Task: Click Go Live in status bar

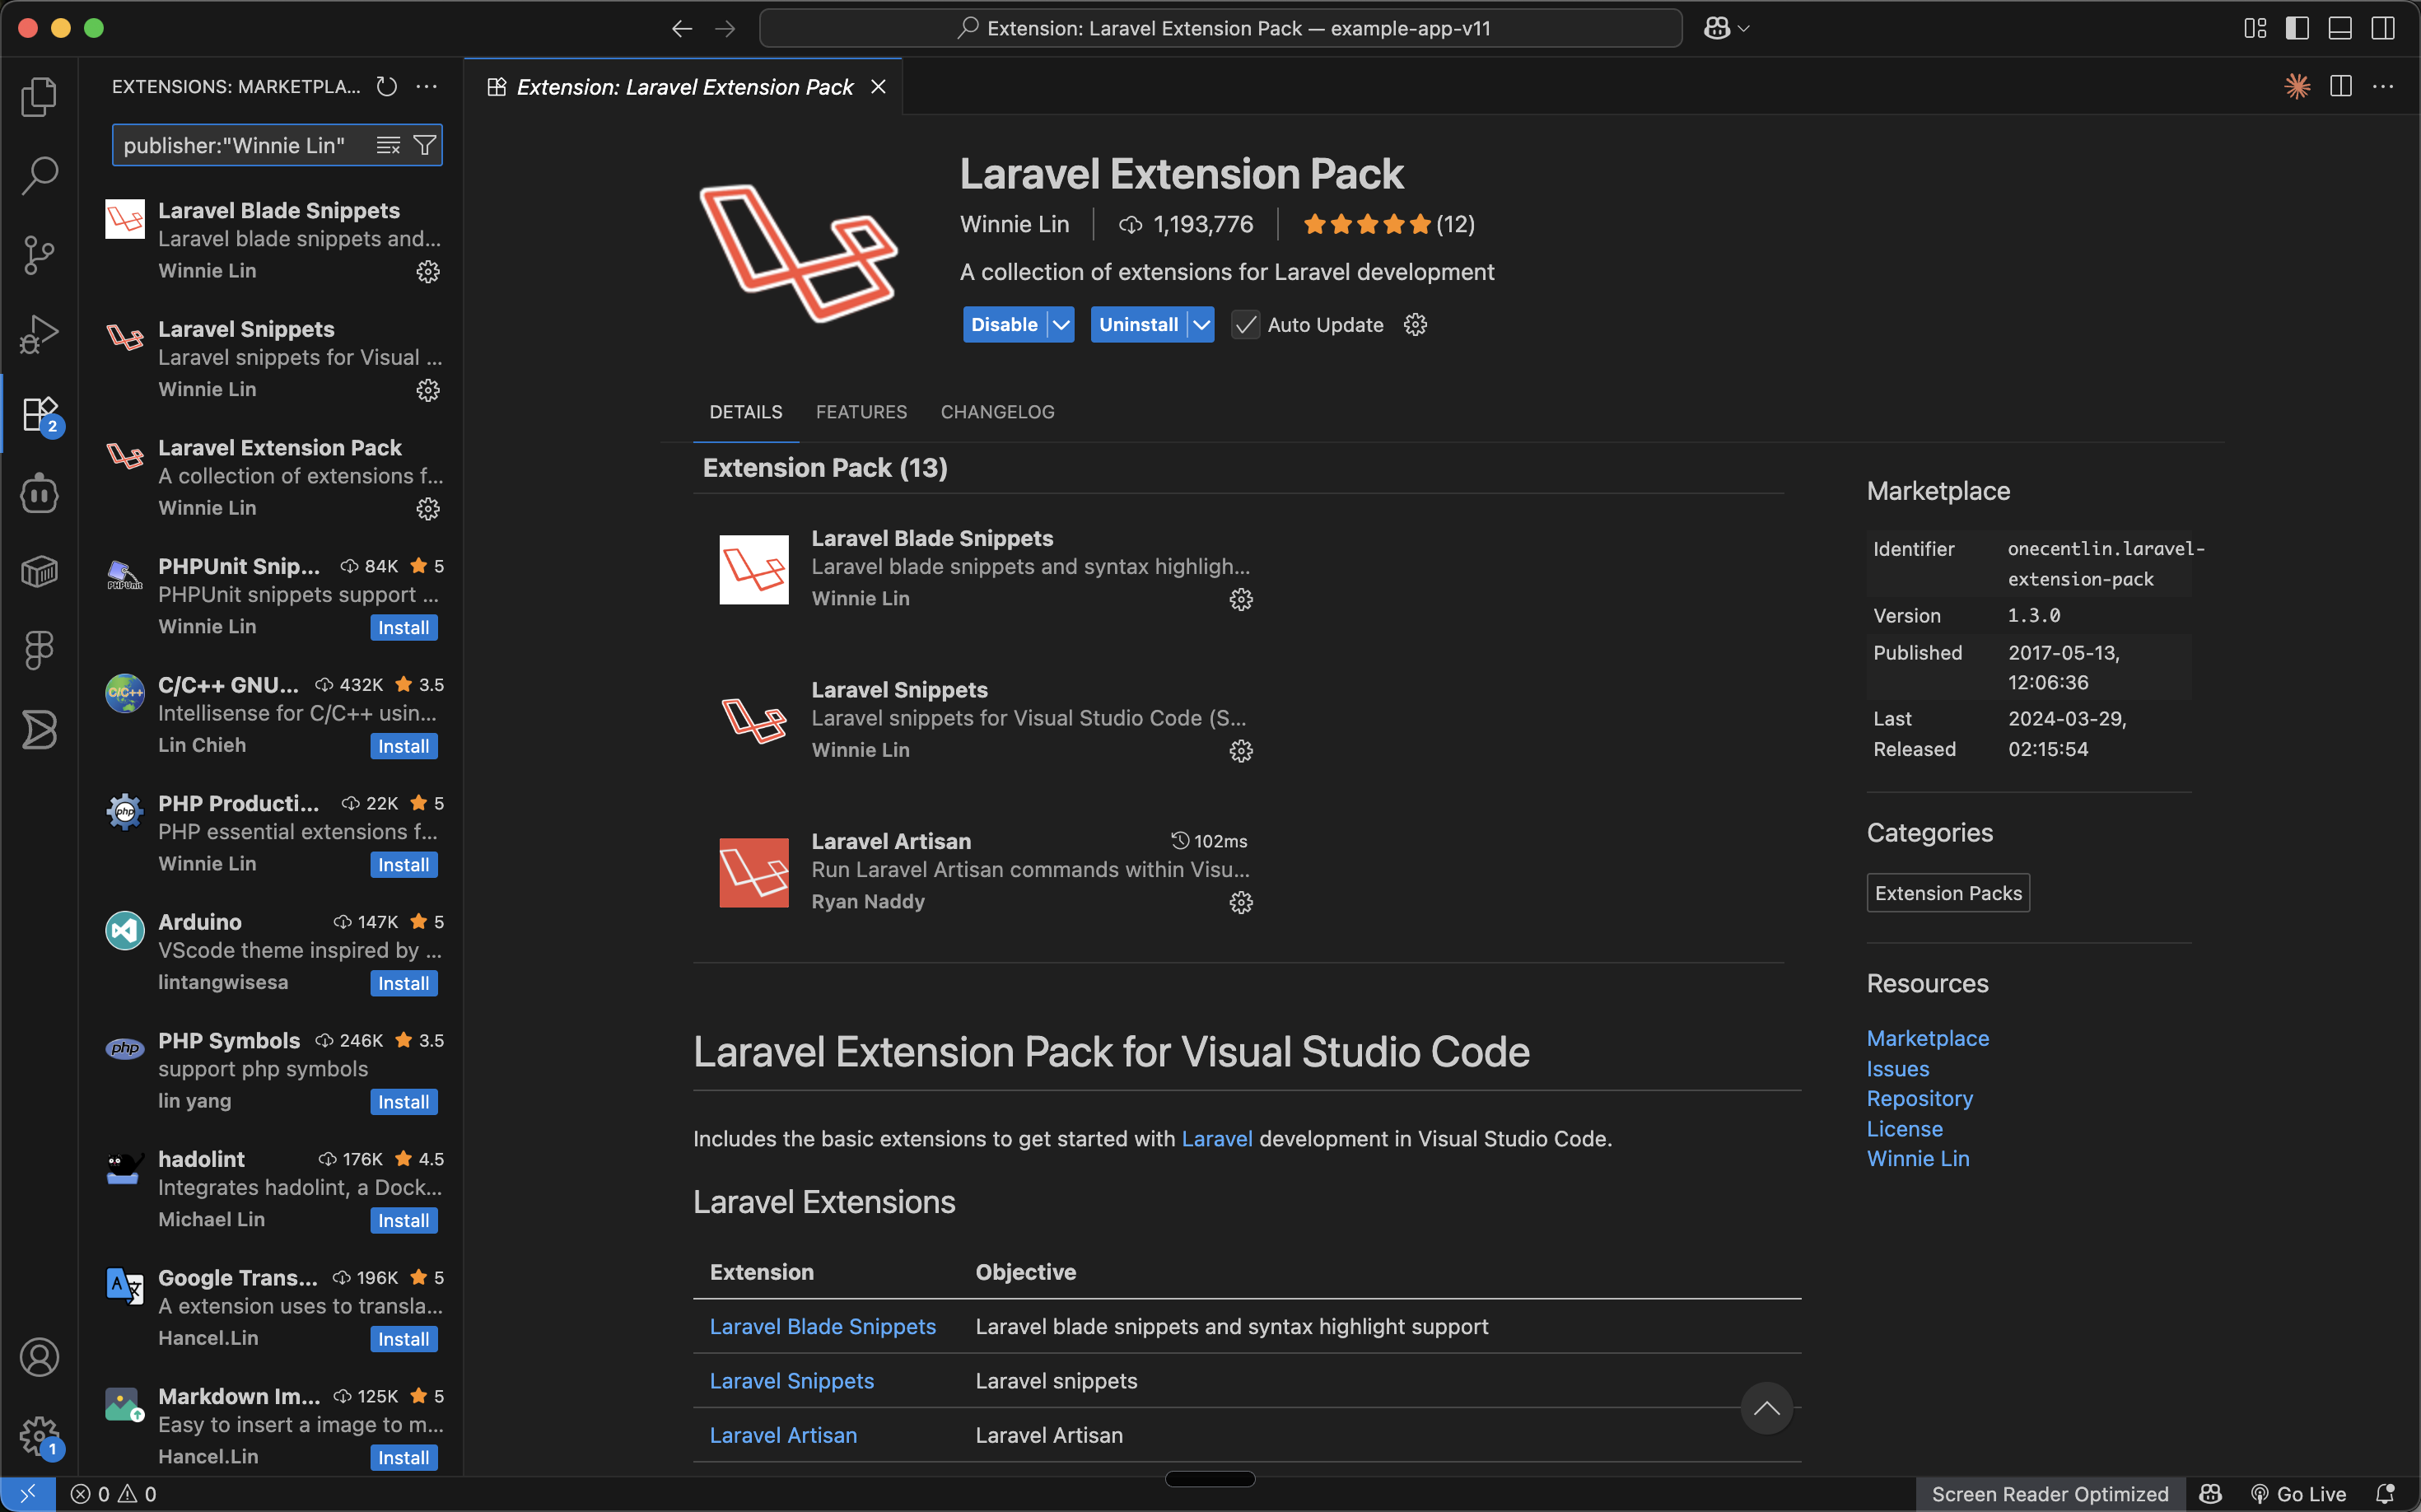Action: (2298, 1494)
